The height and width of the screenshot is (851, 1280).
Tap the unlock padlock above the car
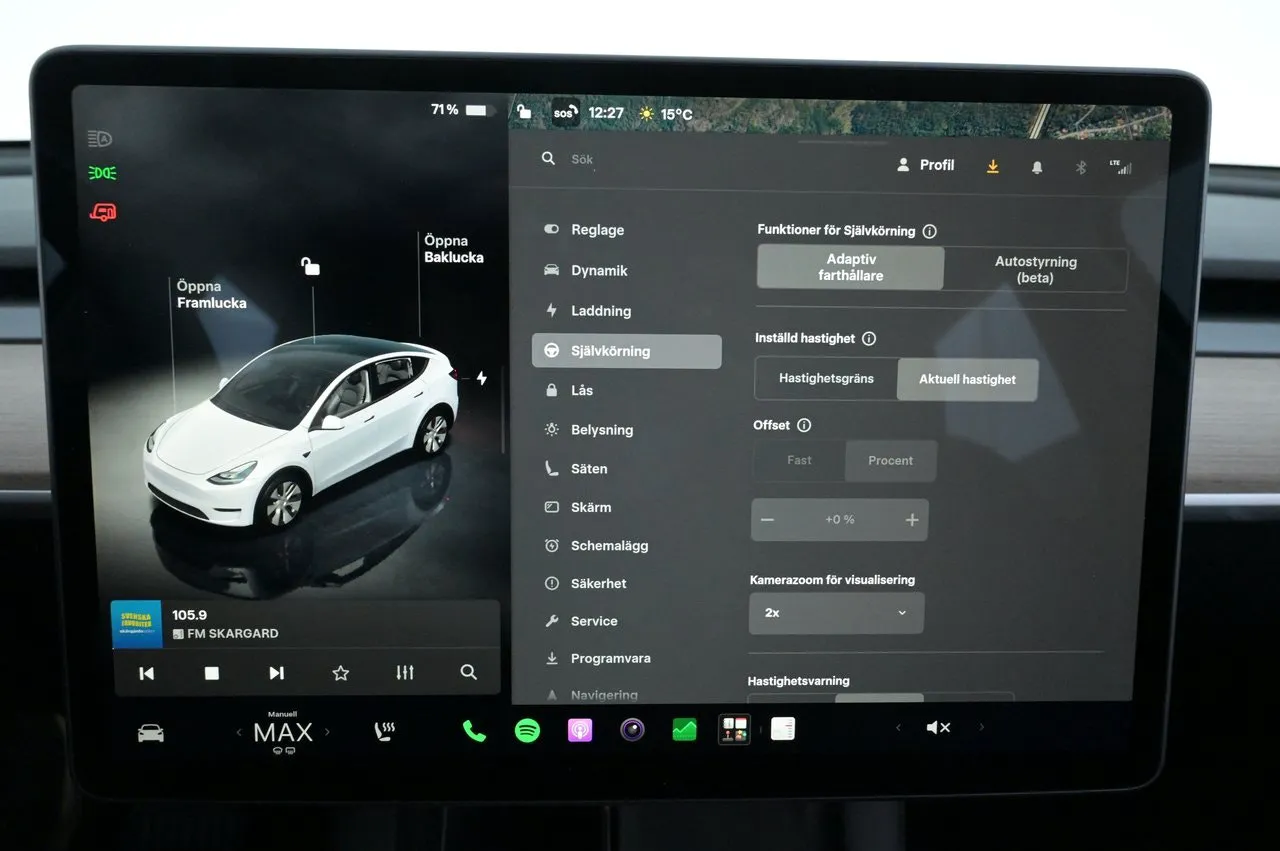point(311,266)
